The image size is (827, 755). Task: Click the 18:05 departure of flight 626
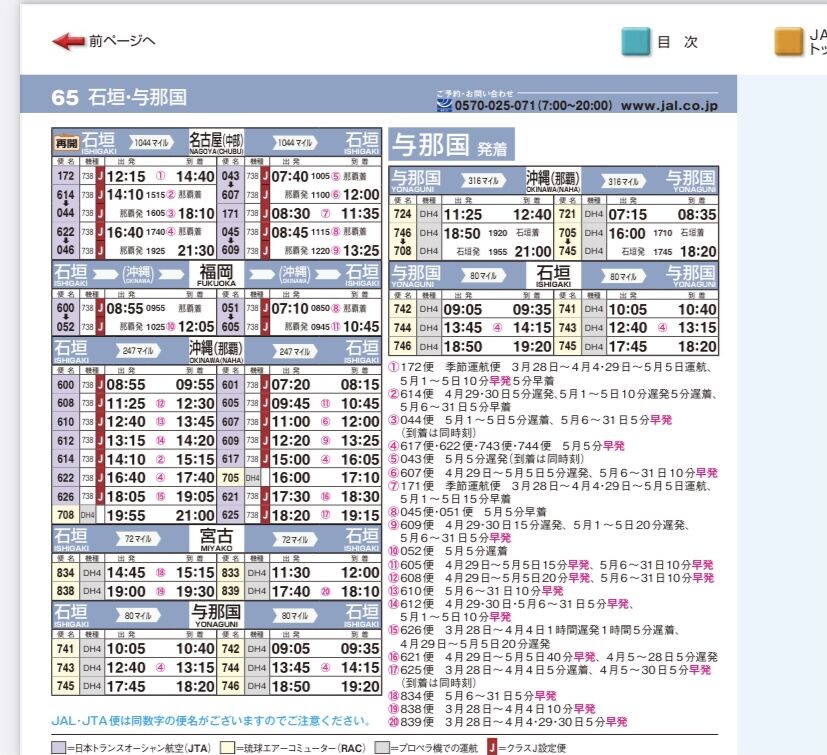[x=126, y=496]
